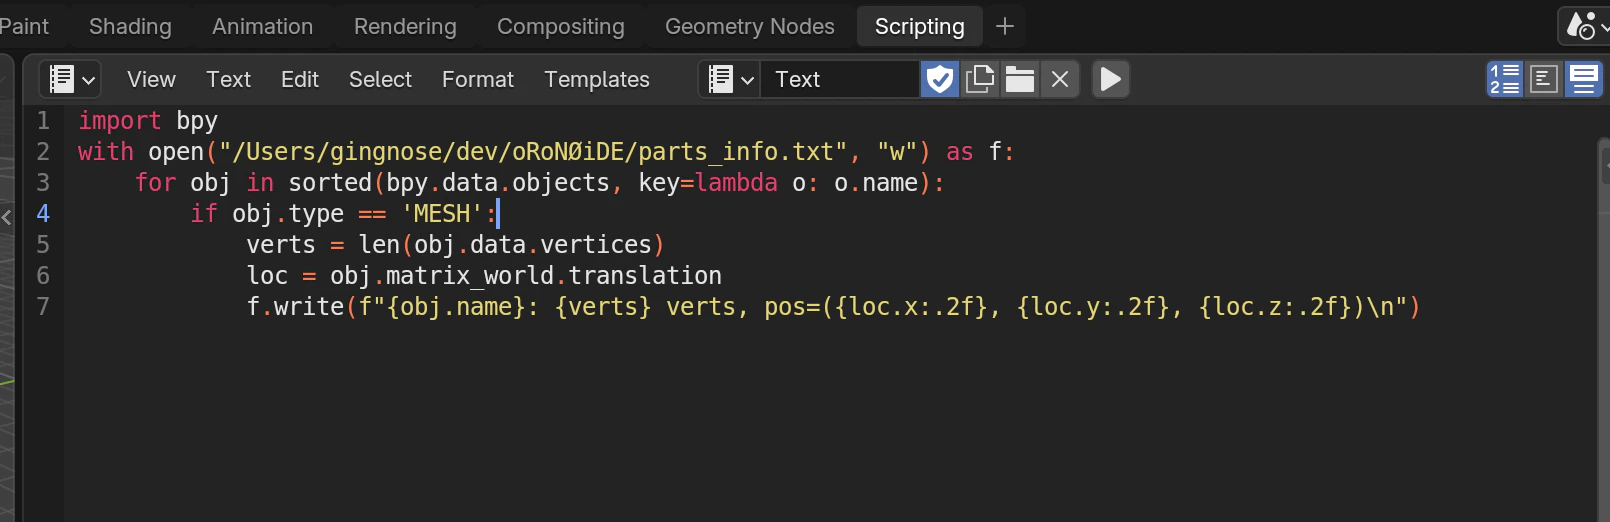
Task: Open the editor type dropdown
Action: click(71, 79)
